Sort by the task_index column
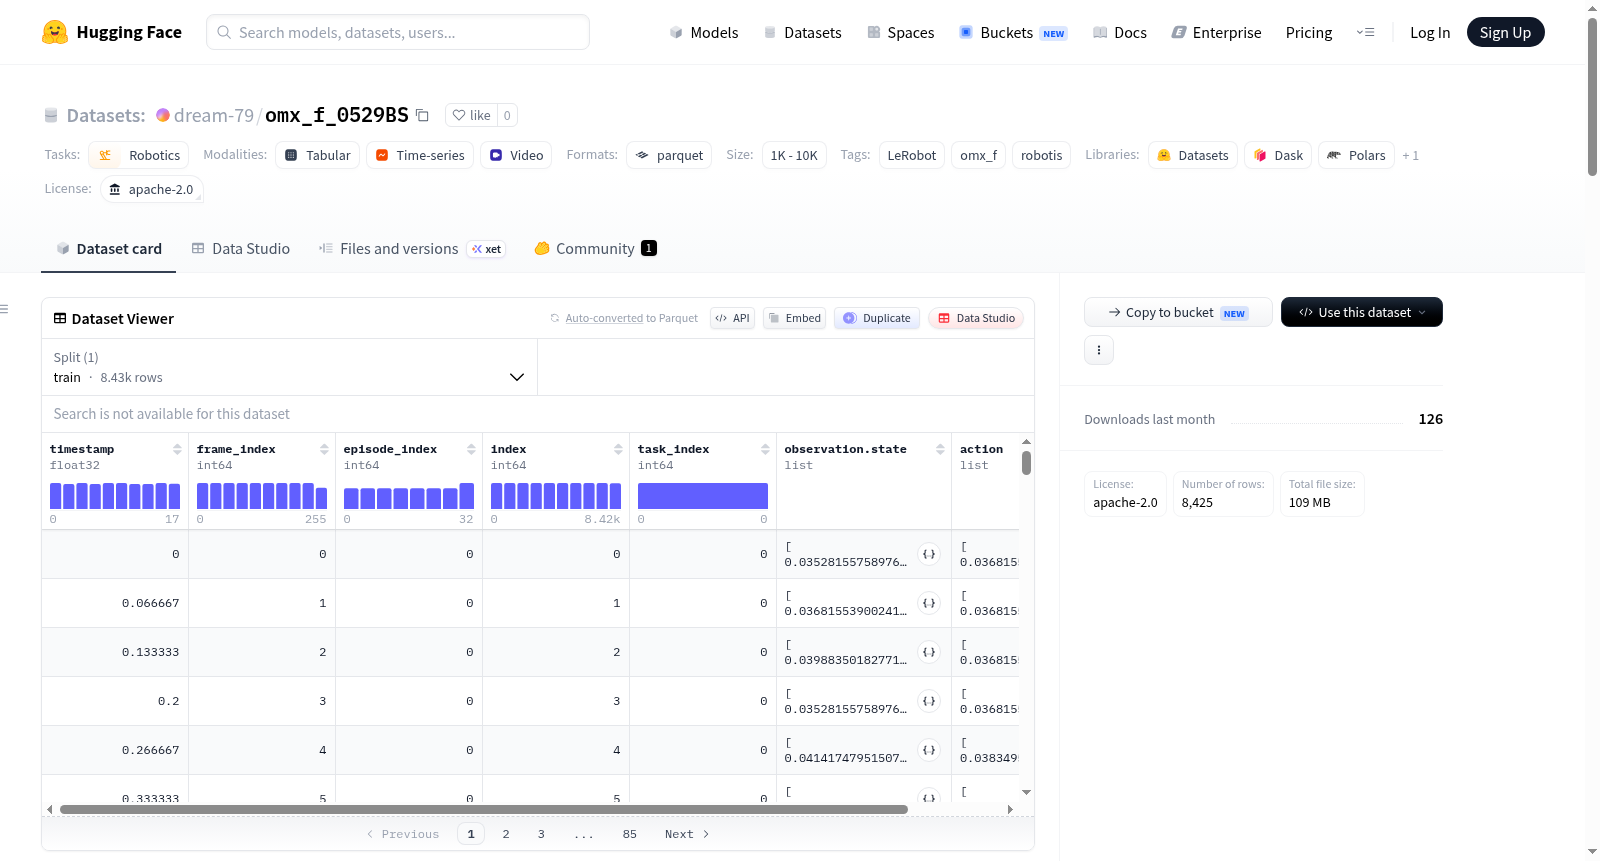Screen dimensions: 1600x861 coord(765,450)
